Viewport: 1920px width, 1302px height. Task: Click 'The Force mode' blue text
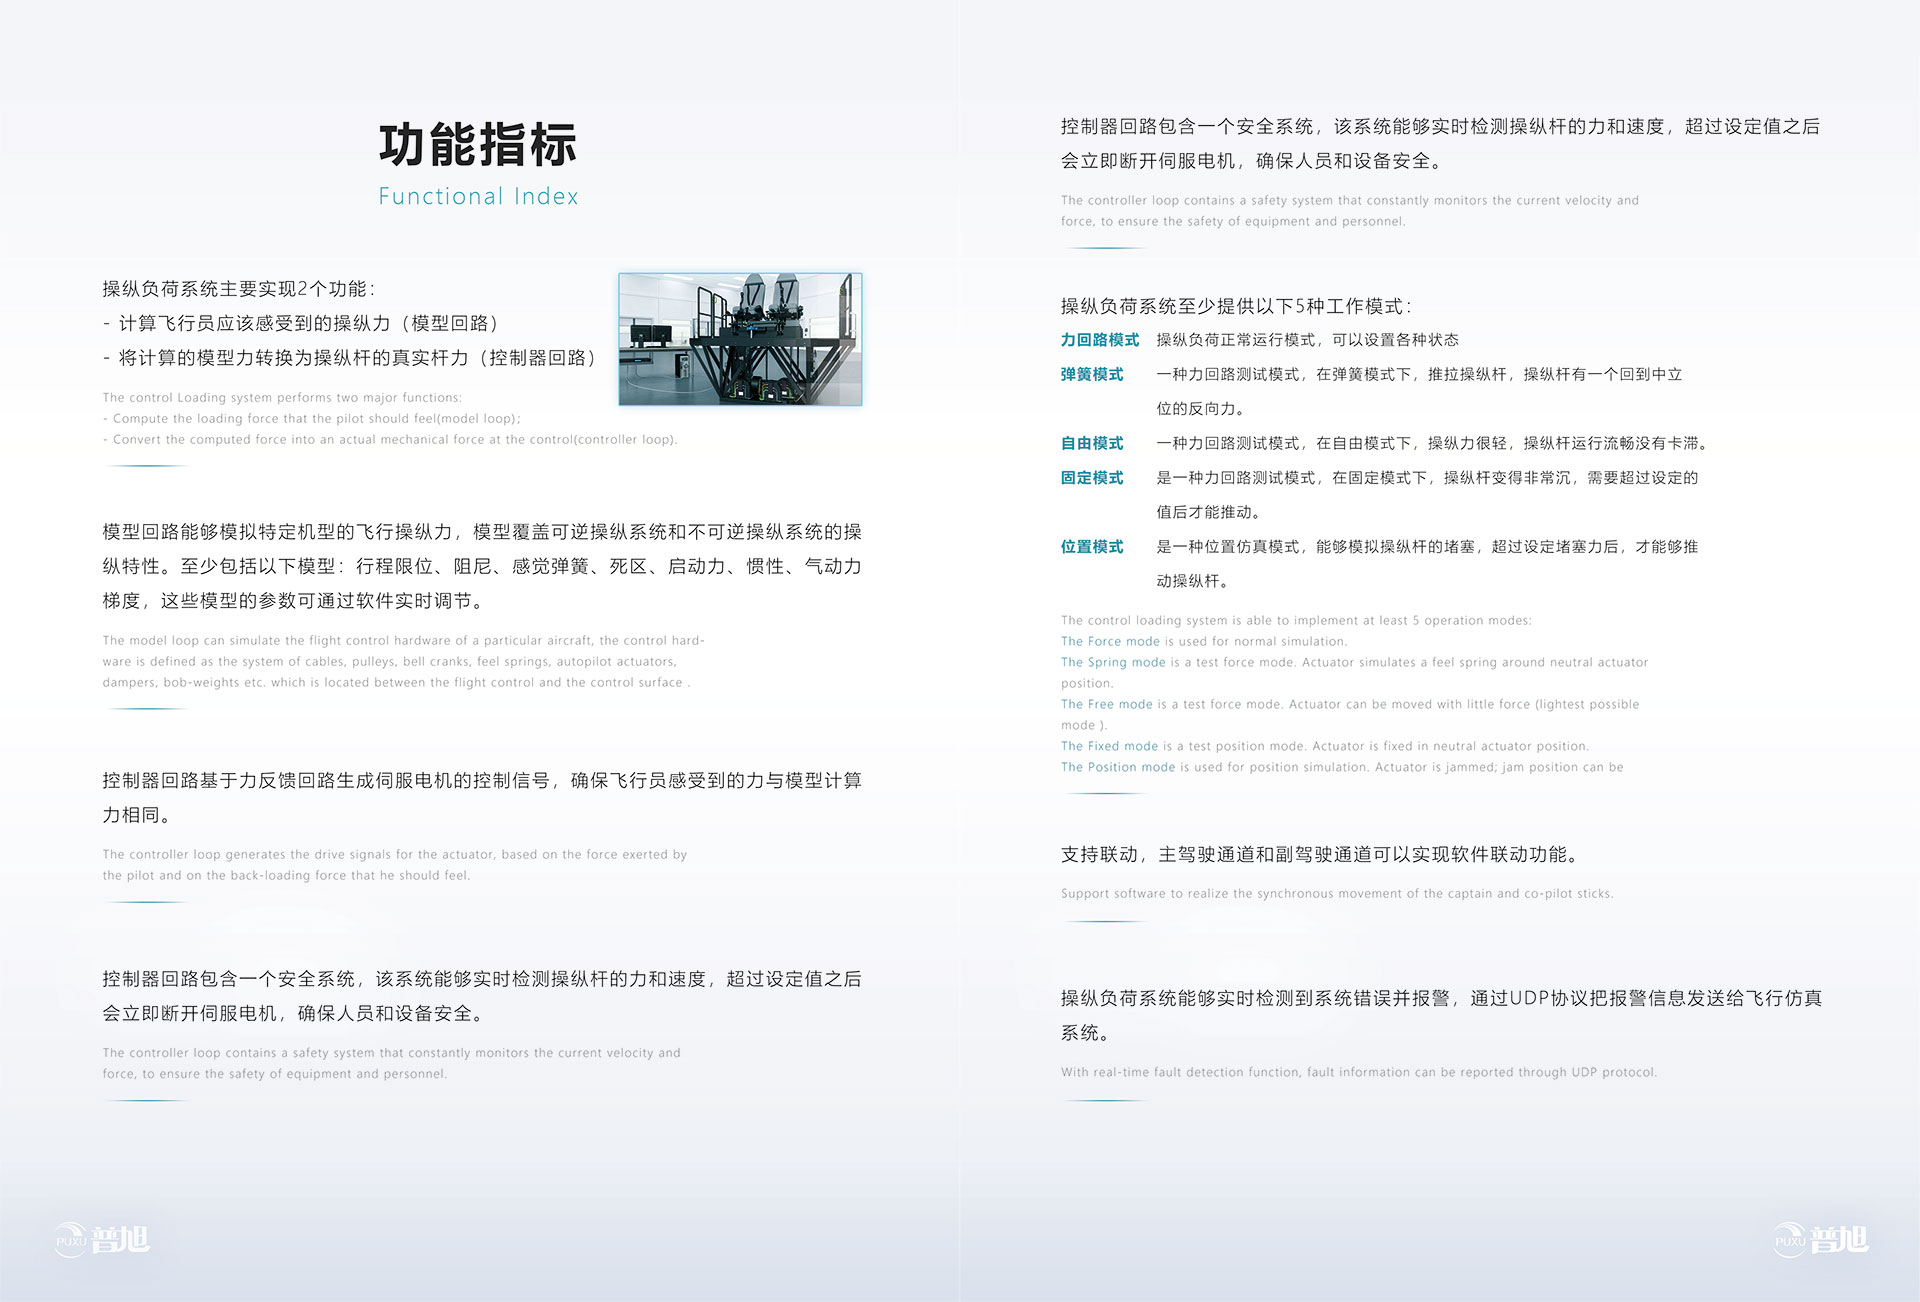(x=1110, y=642)
